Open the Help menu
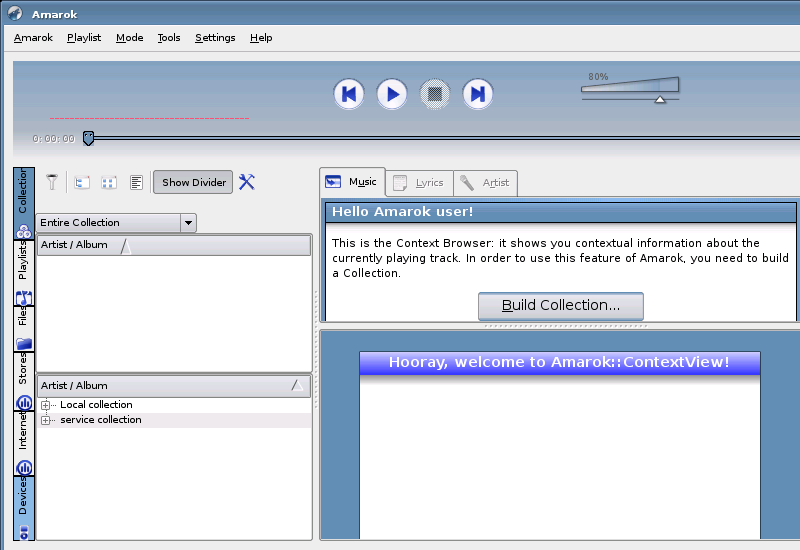The height and width of the screenshot is (550, 800). click(261, 38)
